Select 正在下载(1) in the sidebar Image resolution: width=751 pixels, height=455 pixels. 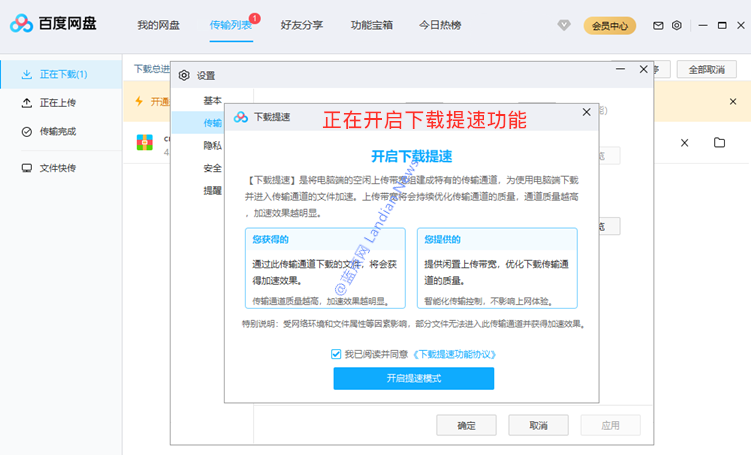61,74
